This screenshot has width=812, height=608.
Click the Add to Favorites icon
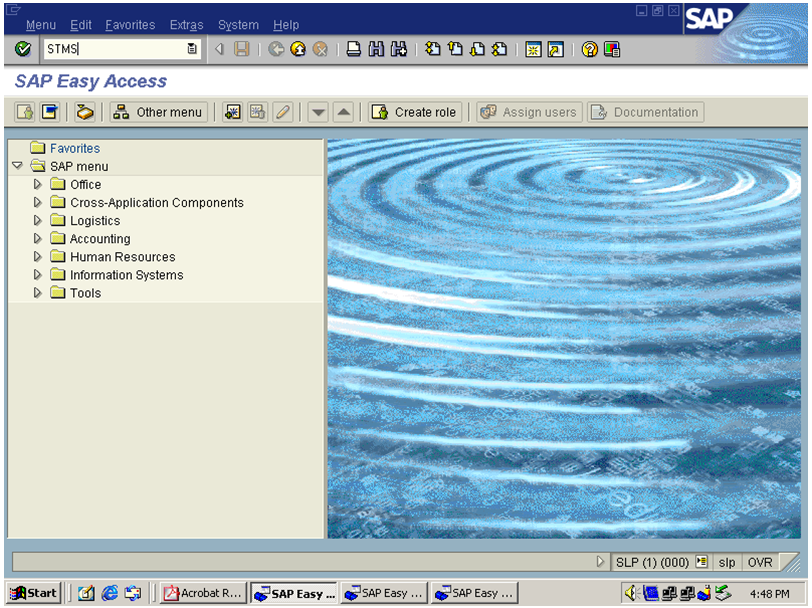tap(233, 112)
